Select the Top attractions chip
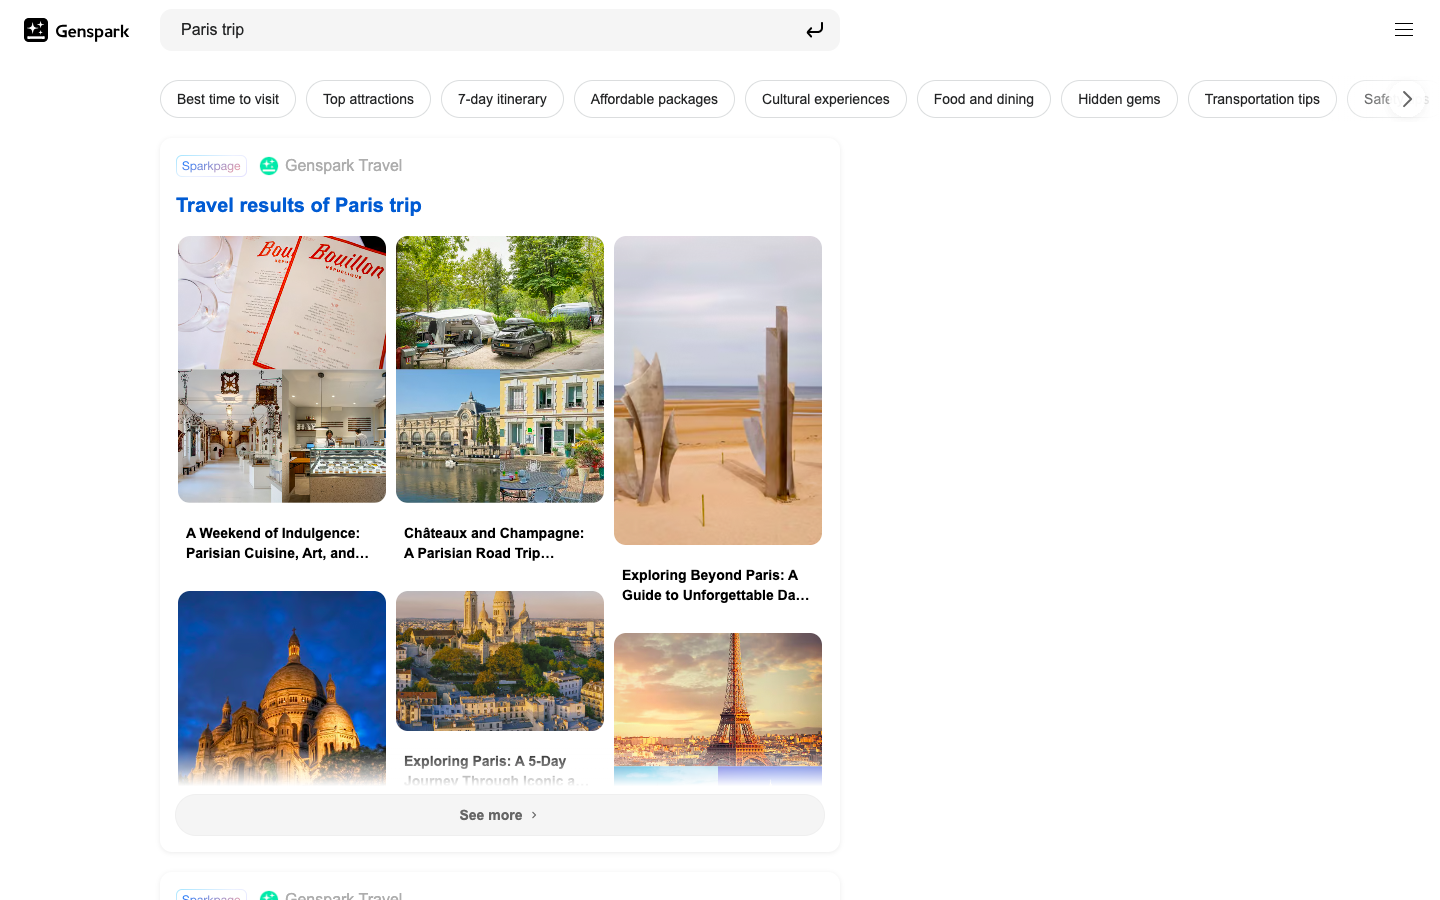1440x900 pixels. (x=368, y=99)
